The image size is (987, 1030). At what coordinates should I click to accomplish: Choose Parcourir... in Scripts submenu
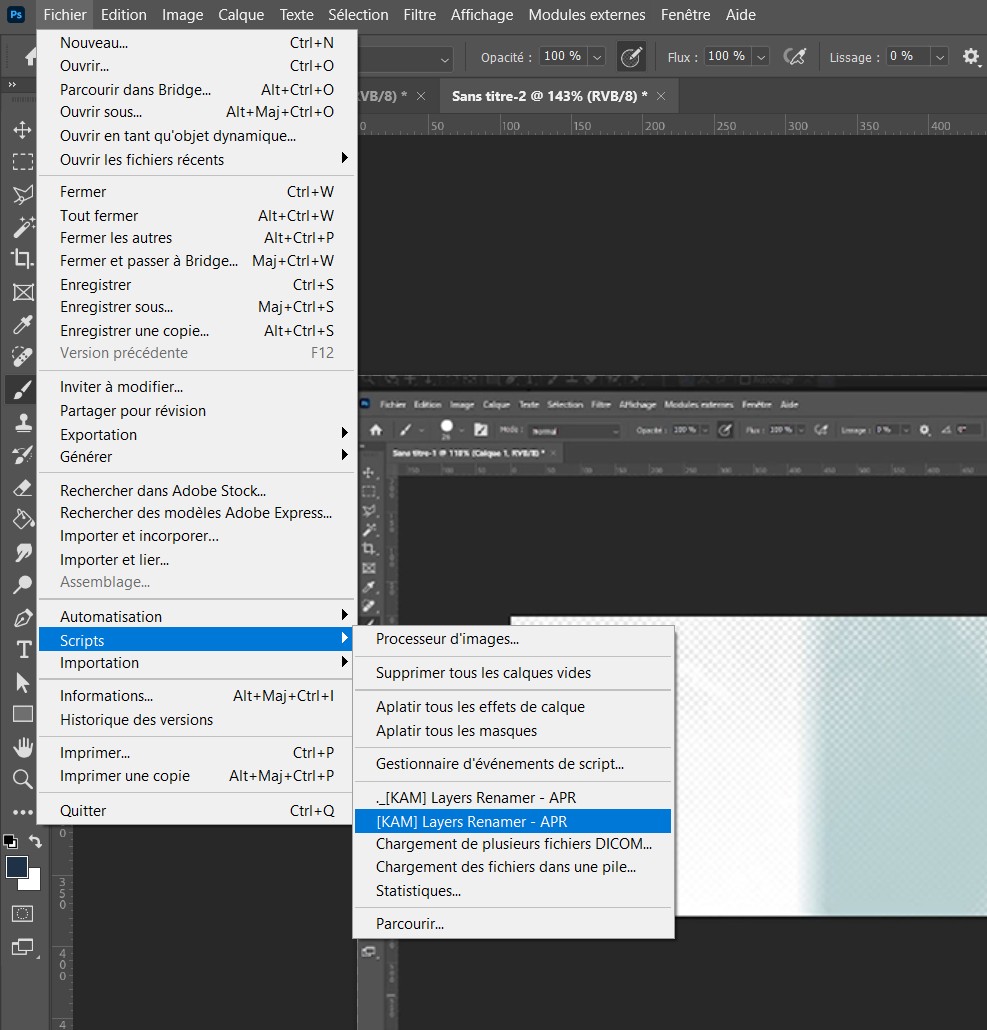click(513, 924)
